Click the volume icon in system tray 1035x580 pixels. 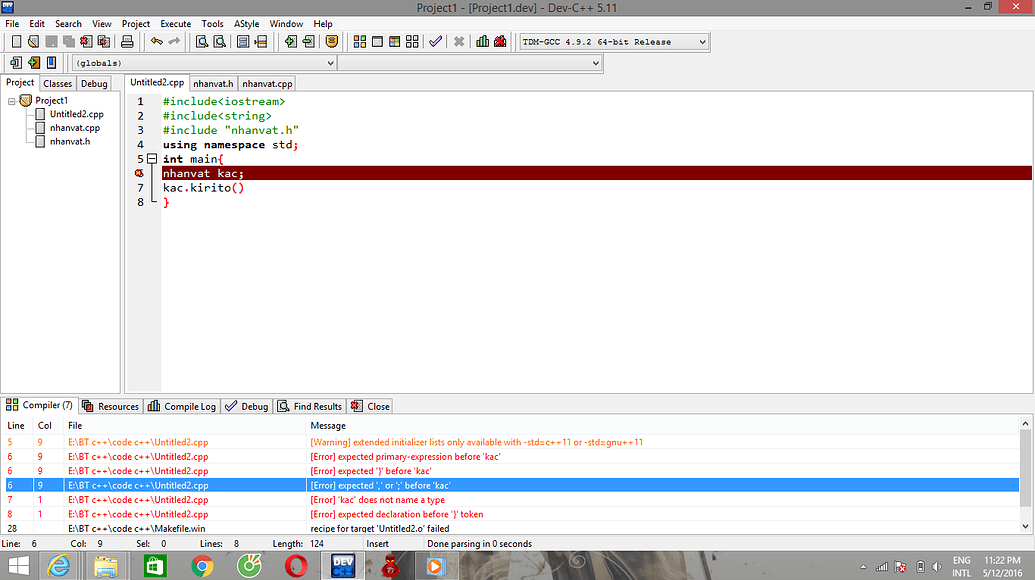(937, 567)
